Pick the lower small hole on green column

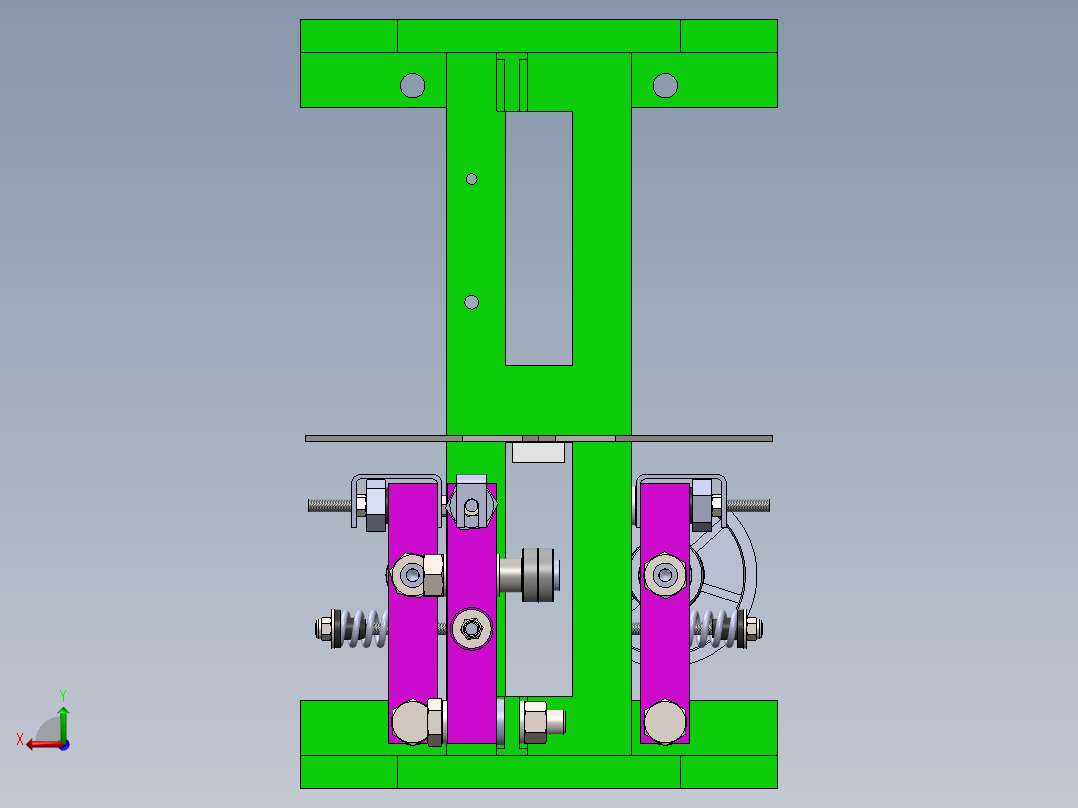[472, 302]
